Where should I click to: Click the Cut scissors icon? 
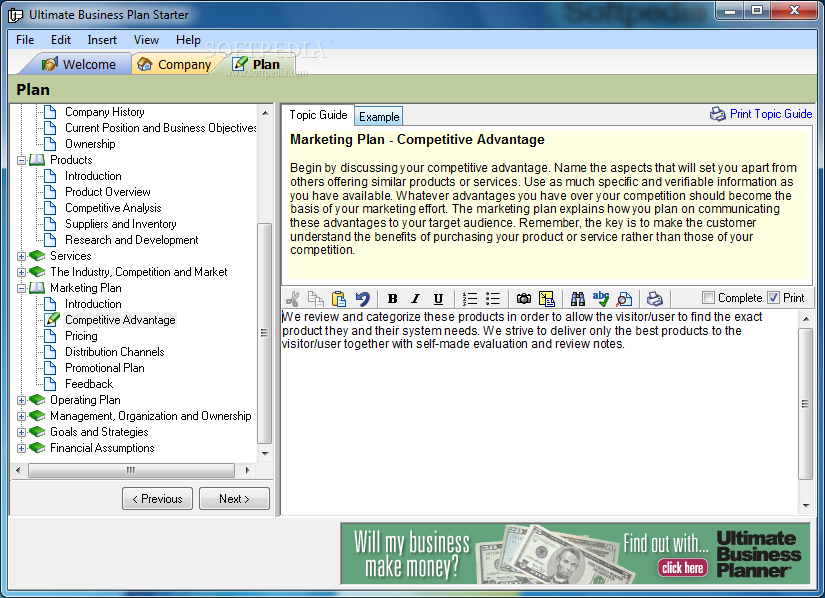(x=293, y=299)
